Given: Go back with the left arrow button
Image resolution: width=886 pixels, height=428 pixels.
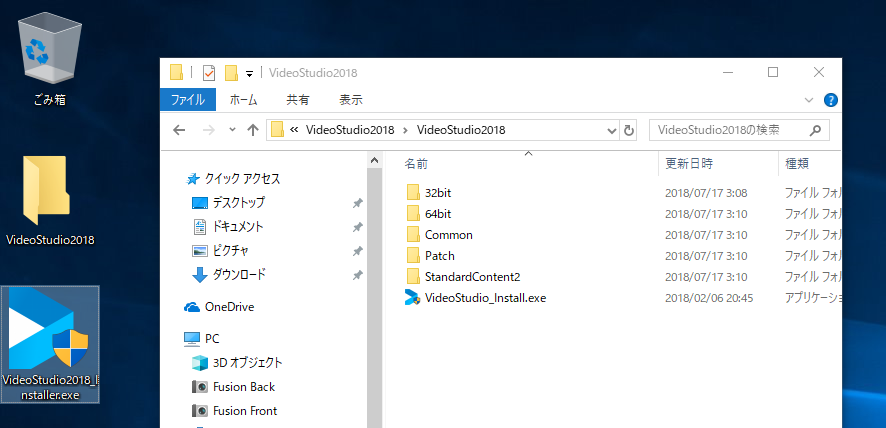Looking at the screenshot, I should 179,130.
